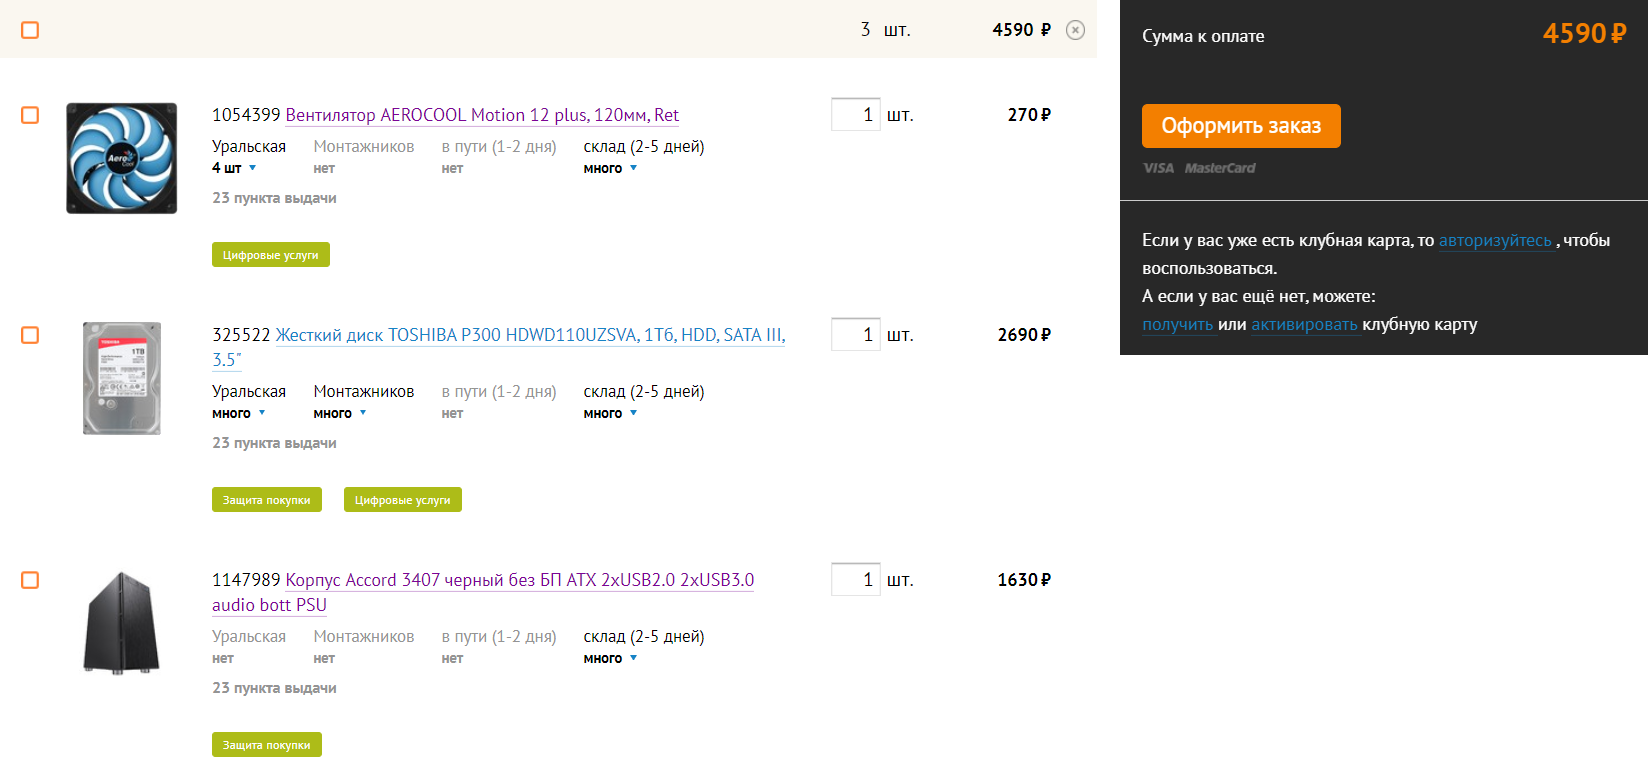Select the TOSHIBA hard drive checkbox
Viewport: 1648px width, 762px height.
pos(30,335)
